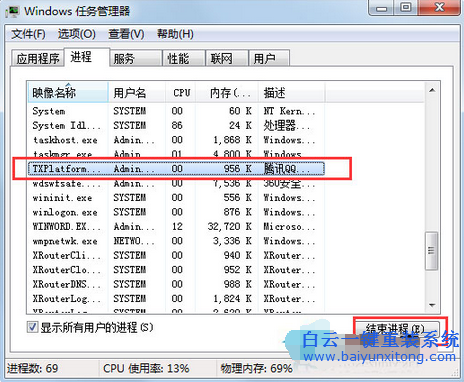Viewport: 464px width, 382px height.
Task: Select the wdswfsafe process row
Action: [x=176, y=184]
